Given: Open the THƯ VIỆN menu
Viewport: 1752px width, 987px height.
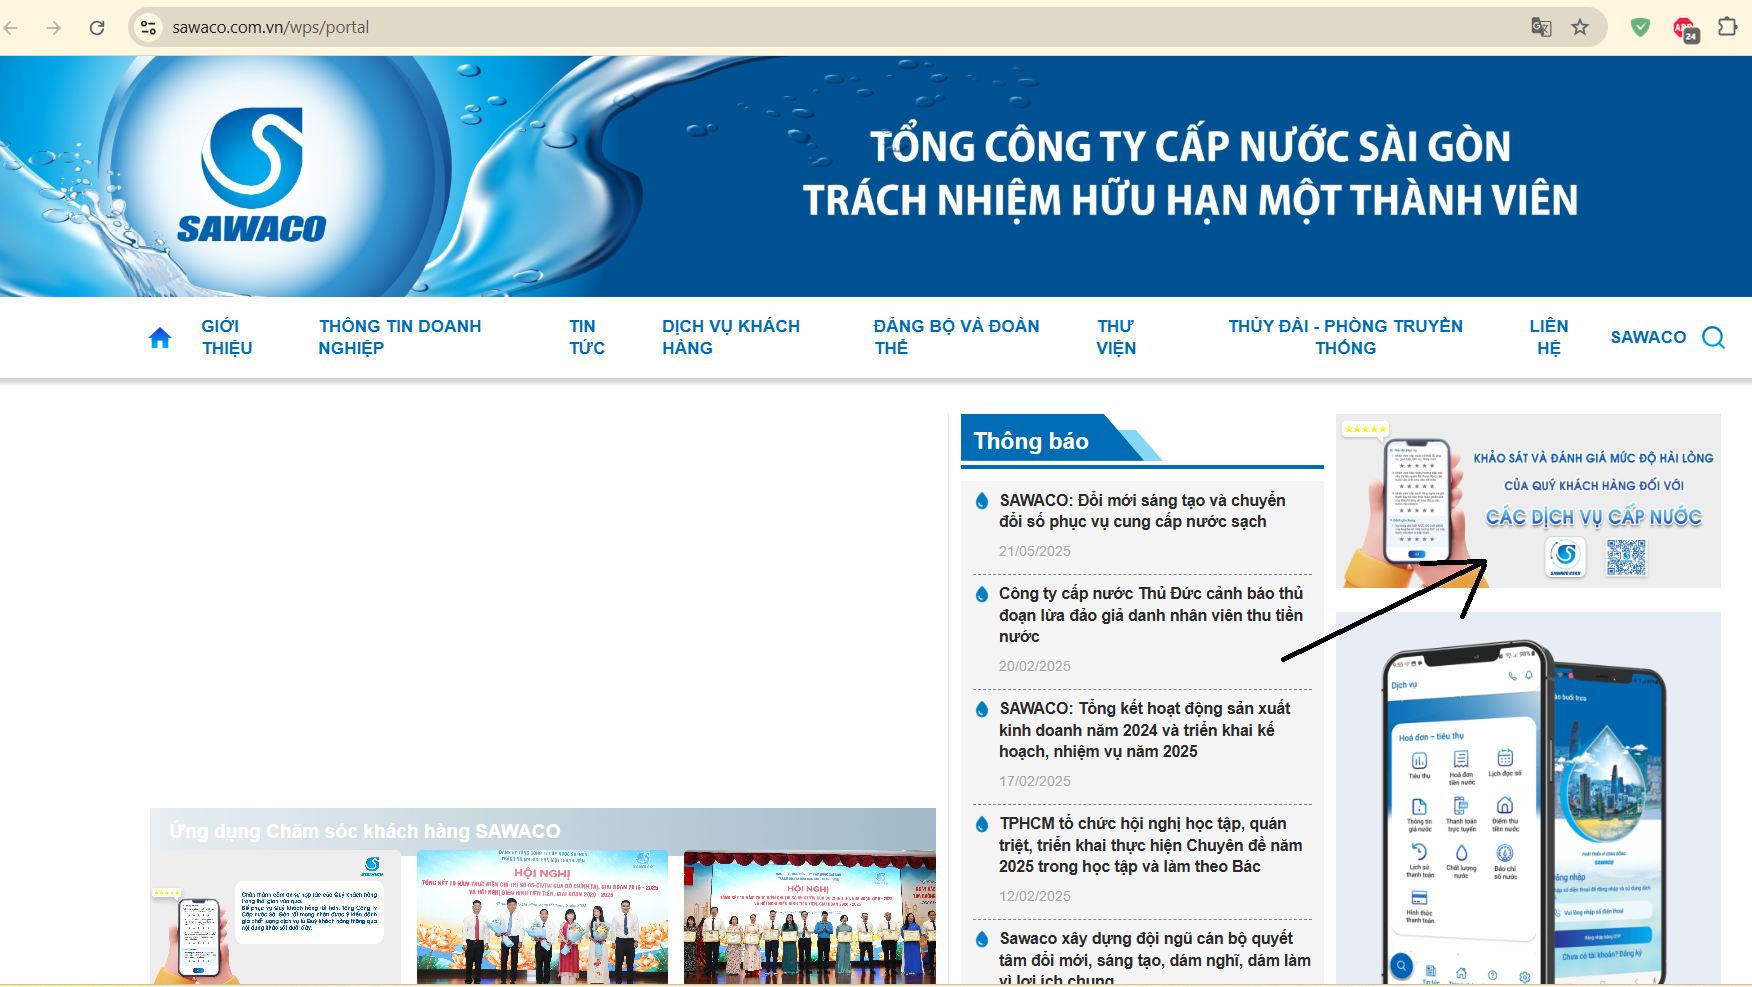Looking at the screenshot, I should point(1116,337).
